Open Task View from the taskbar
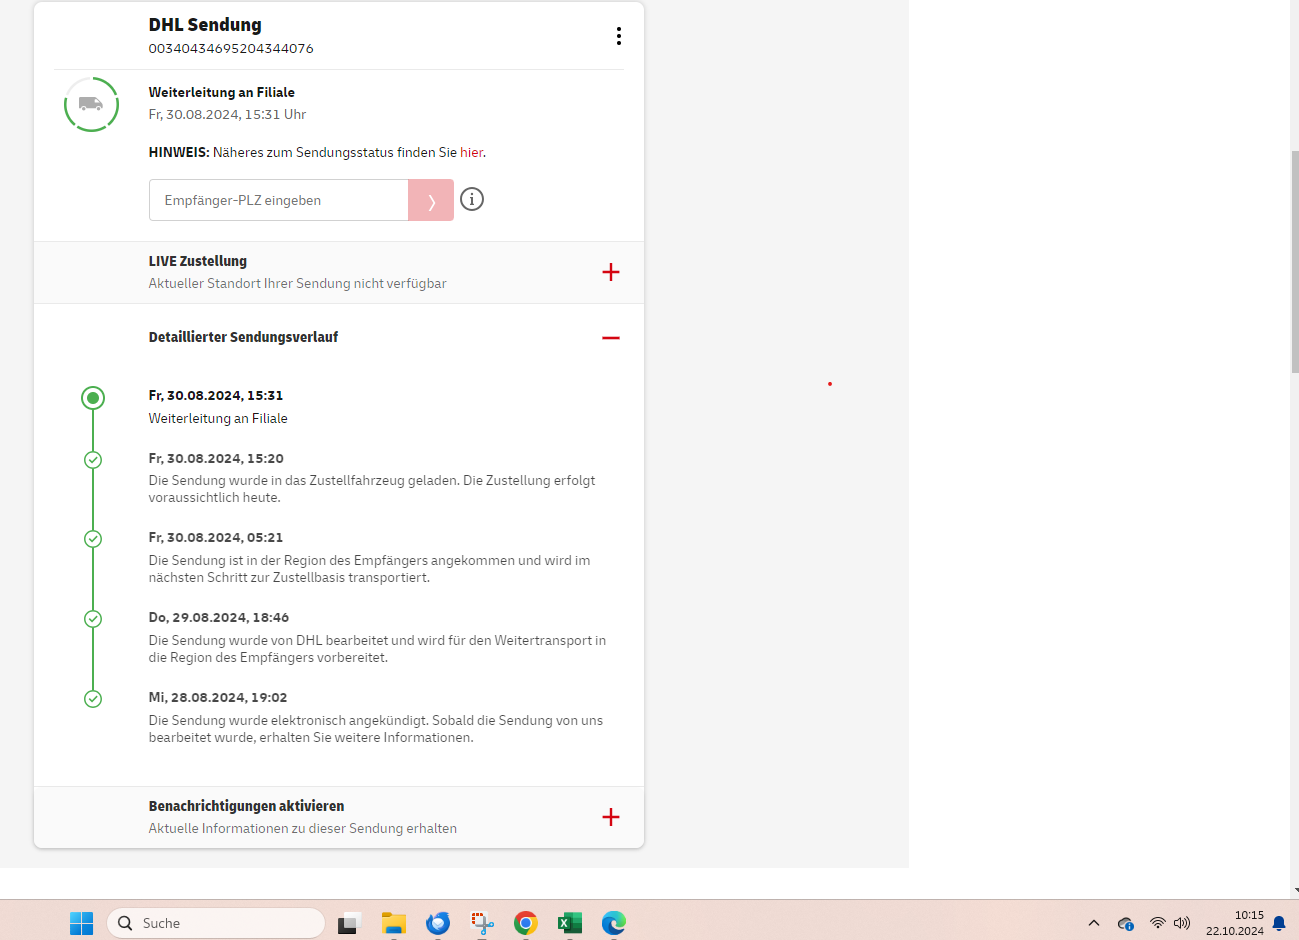This screenshot has width=1299, height=940. (x=348, y=923)
